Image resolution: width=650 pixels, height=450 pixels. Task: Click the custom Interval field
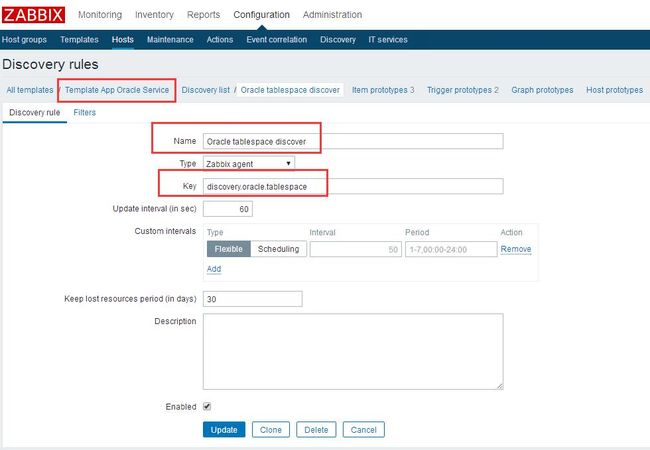[x=356, y=249]
